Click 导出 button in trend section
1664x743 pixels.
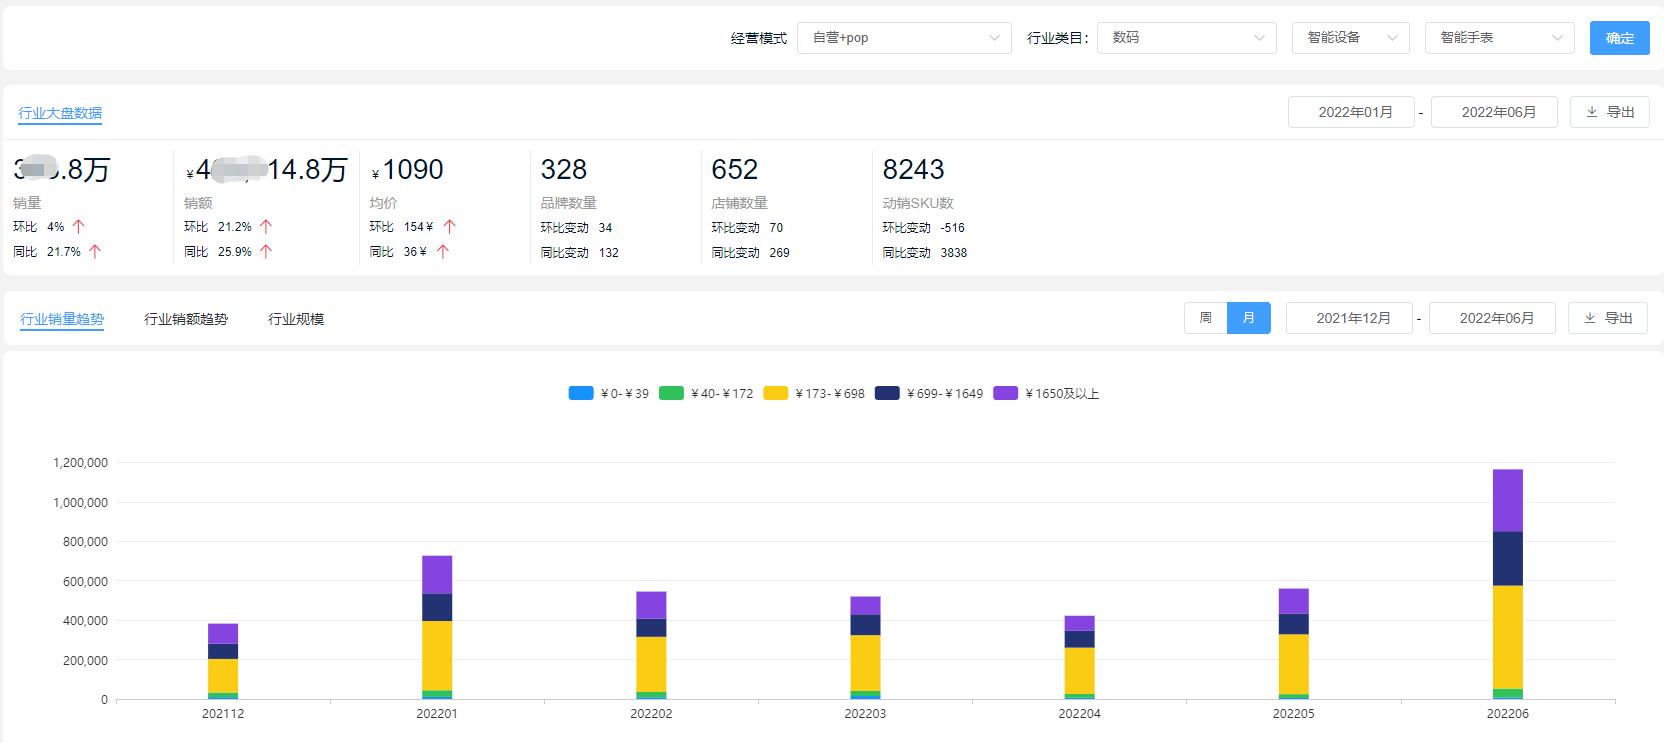click(x=1608, y=318)
